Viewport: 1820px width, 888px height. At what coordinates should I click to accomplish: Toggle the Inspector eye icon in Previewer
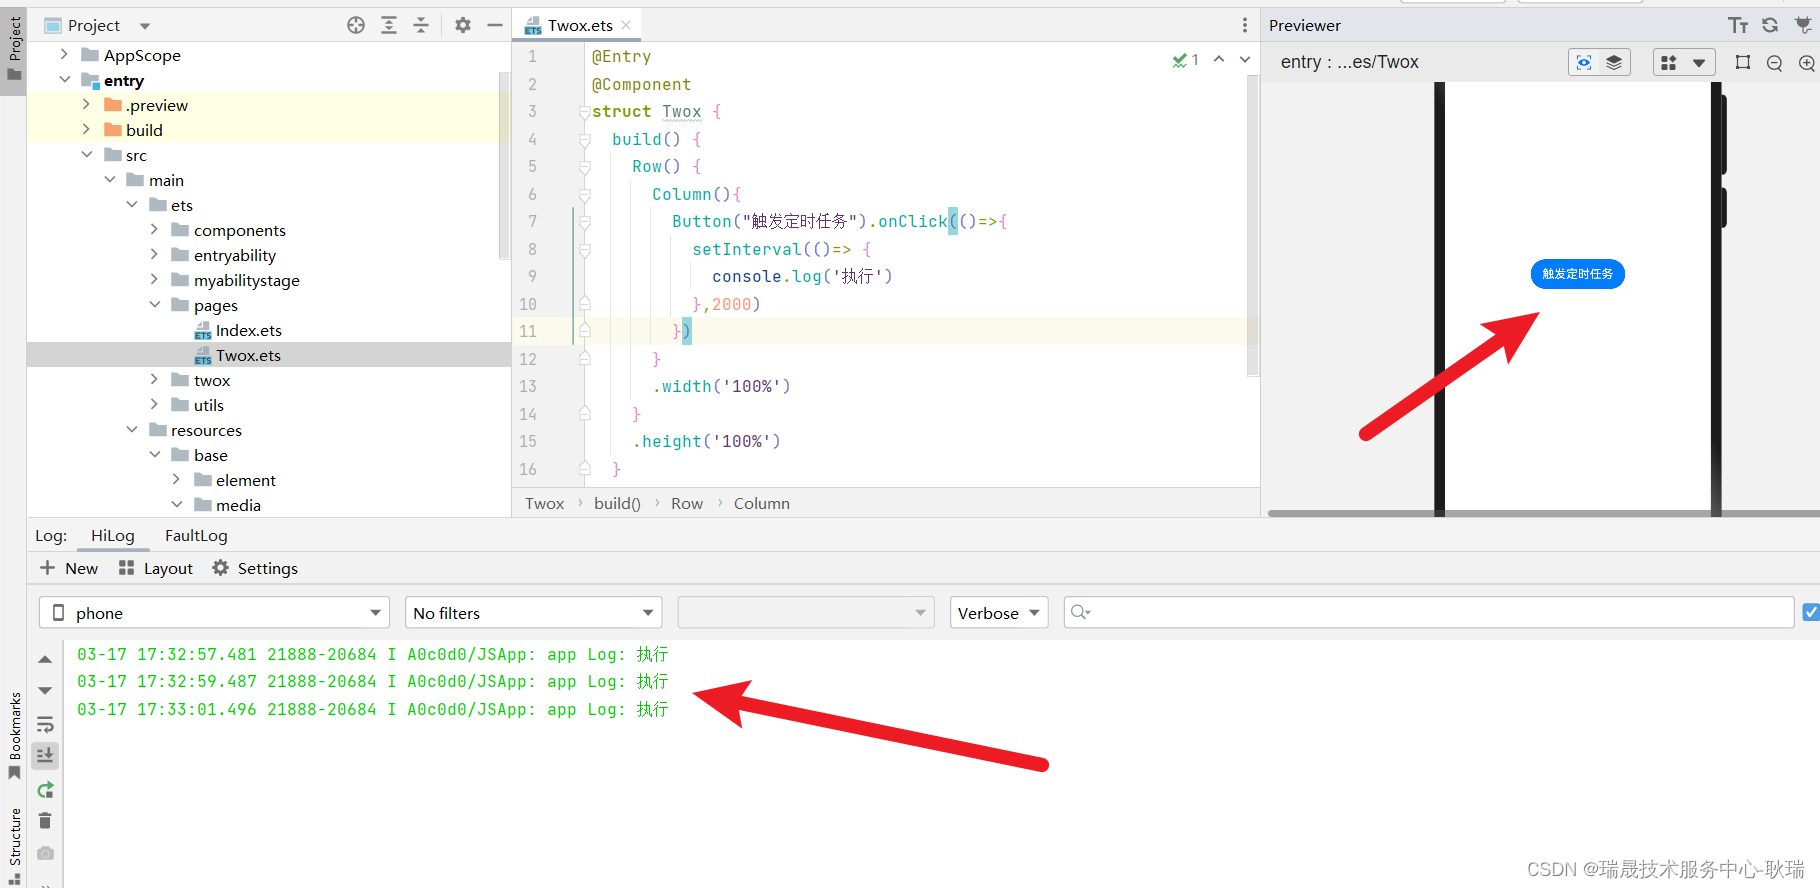click(x=1584, y=62)
